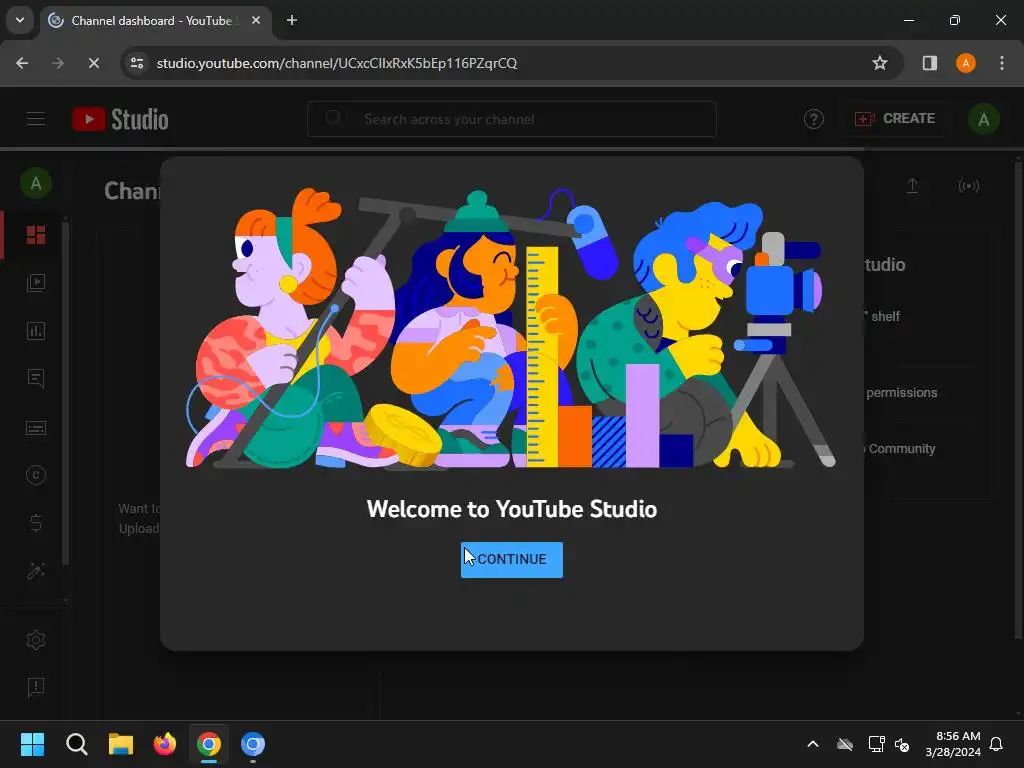This screenshot has width=1024, height=768.
Task: Open Windows taskbar search
Action: pos(76,744)
